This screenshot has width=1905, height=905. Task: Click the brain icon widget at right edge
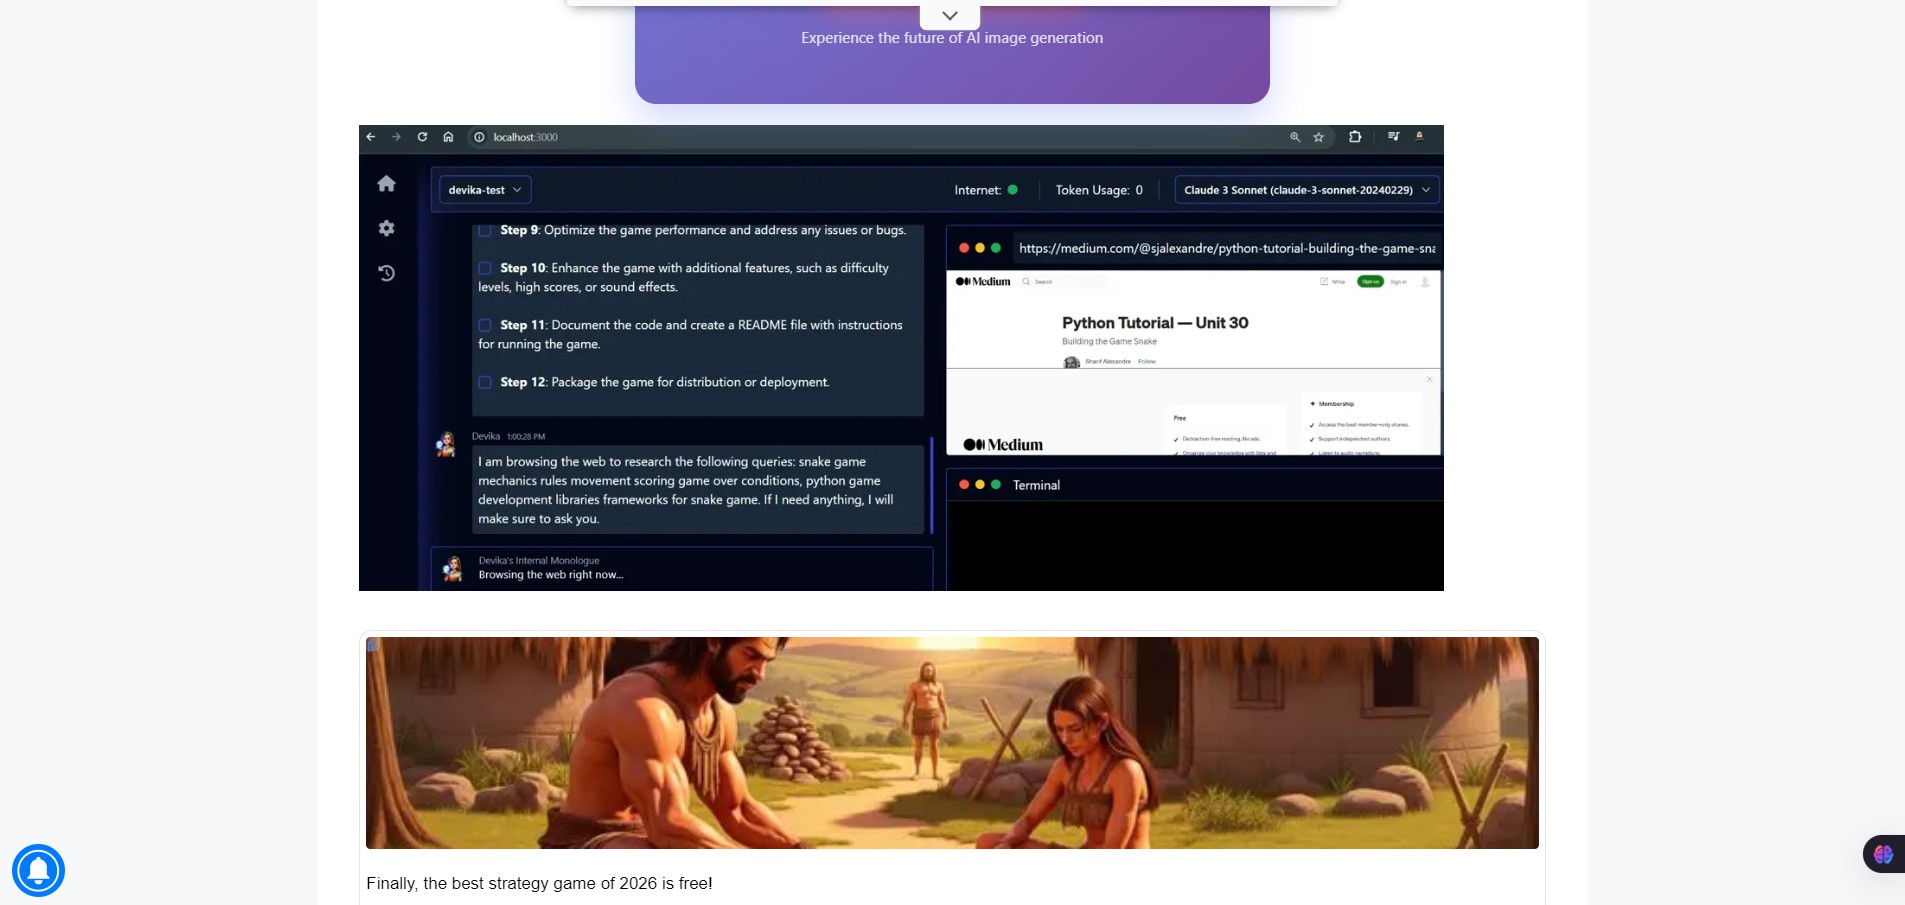click(x=1884, y=854)
